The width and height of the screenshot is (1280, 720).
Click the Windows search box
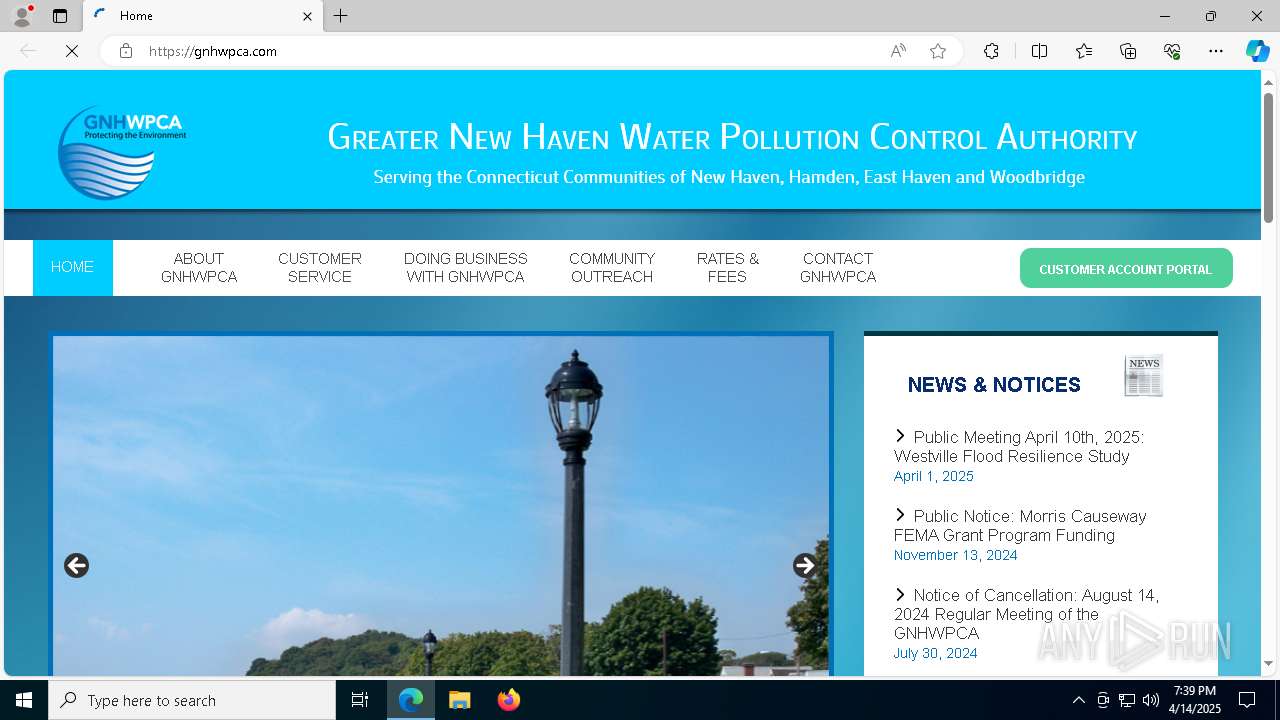click(192, 700)
